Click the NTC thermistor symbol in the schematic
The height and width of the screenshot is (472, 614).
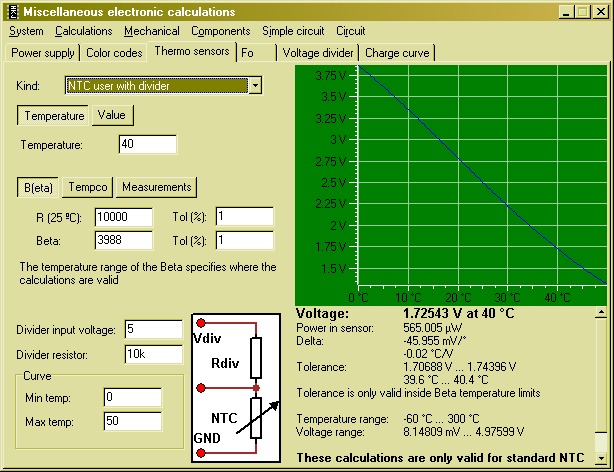(x=256, y=418)
